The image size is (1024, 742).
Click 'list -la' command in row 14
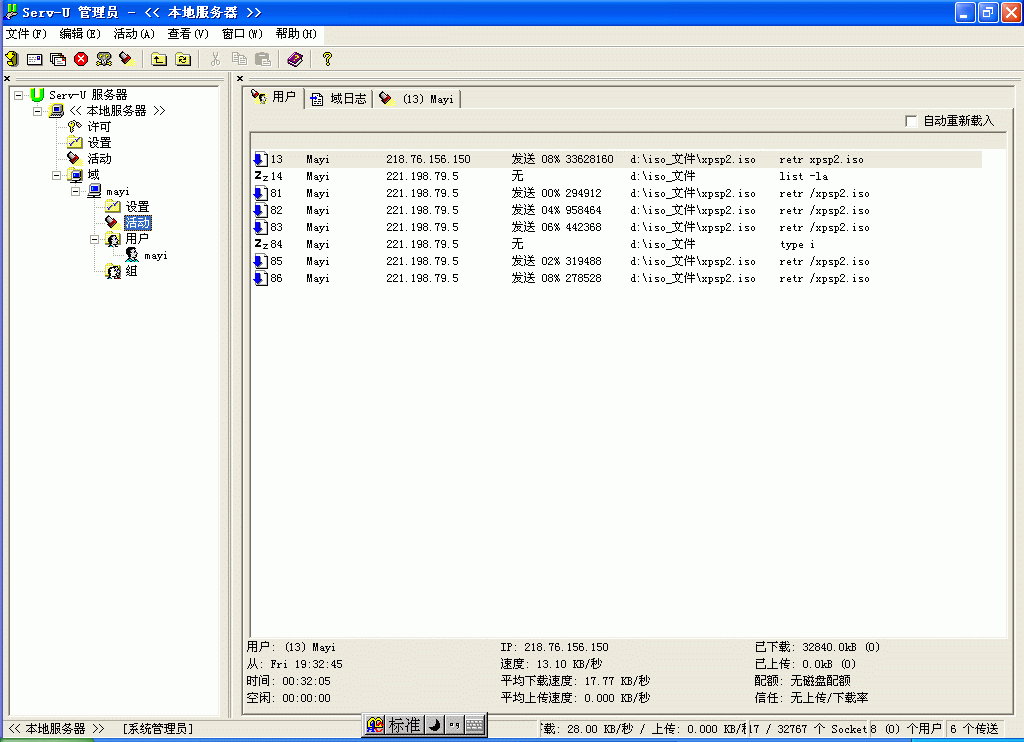803,176
